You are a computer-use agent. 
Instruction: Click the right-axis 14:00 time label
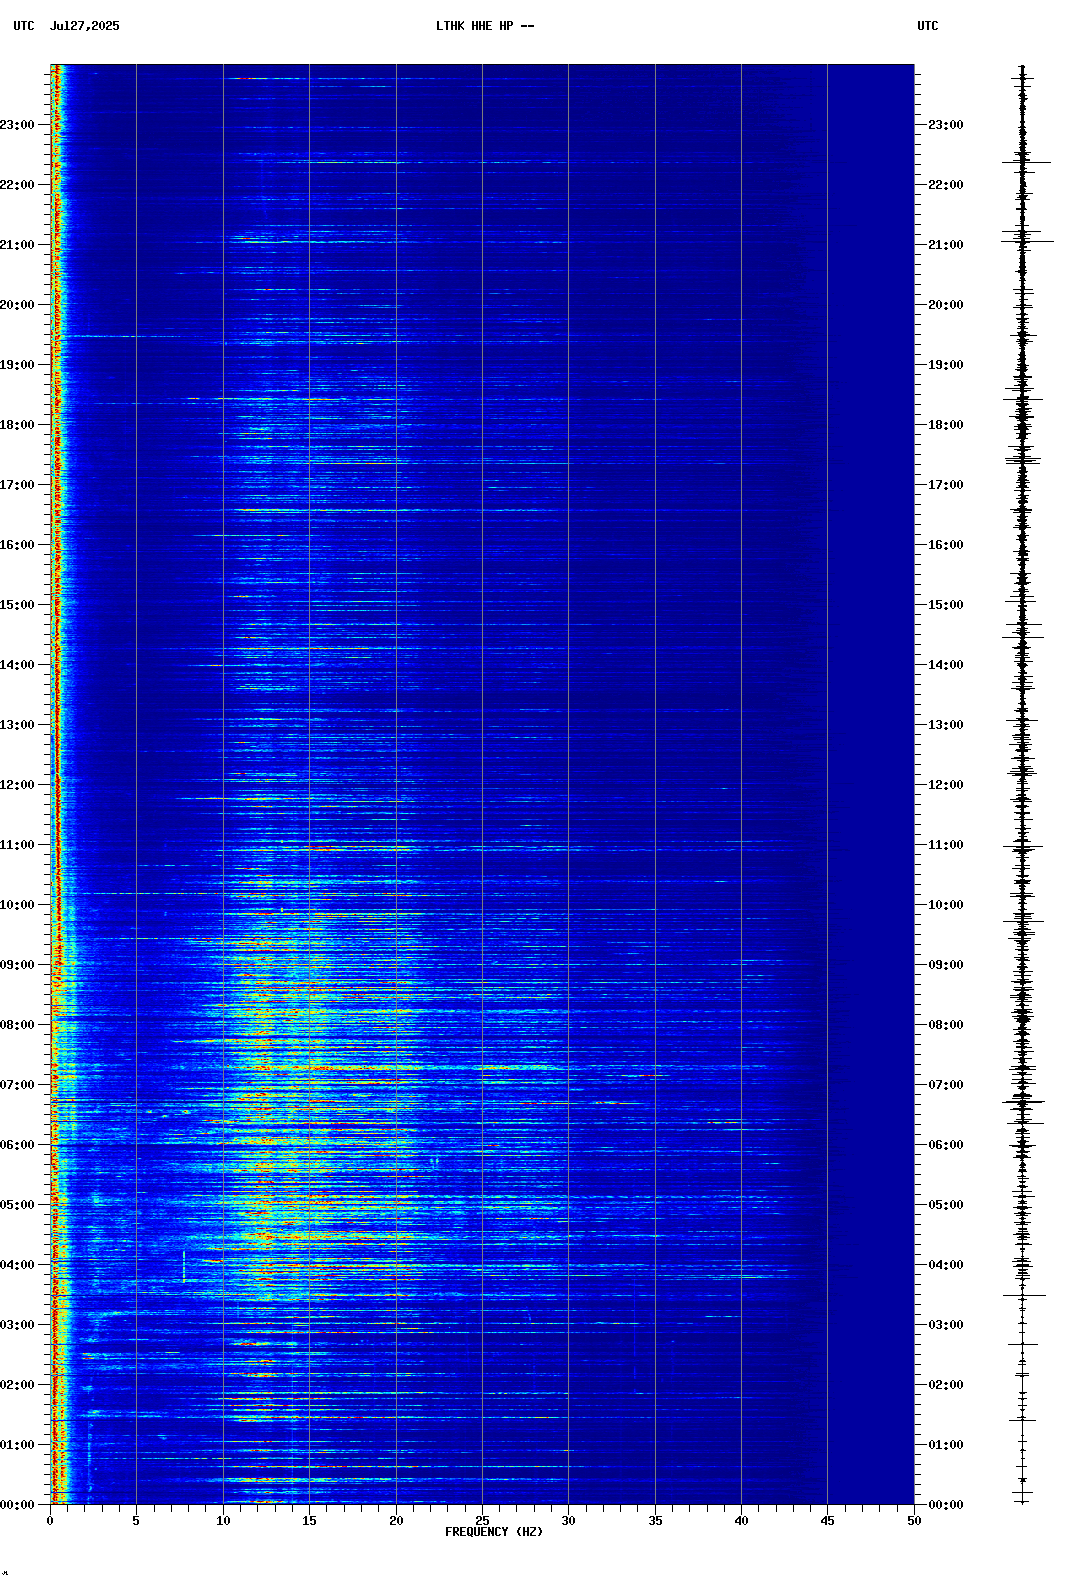pos(946,665)
